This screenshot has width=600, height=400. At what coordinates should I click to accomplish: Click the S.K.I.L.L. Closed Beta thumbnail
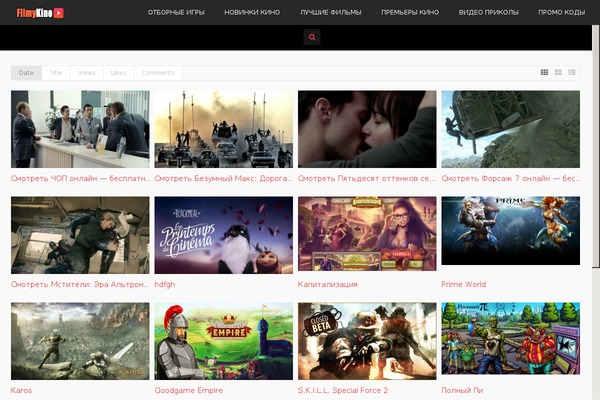click(367, 341)
